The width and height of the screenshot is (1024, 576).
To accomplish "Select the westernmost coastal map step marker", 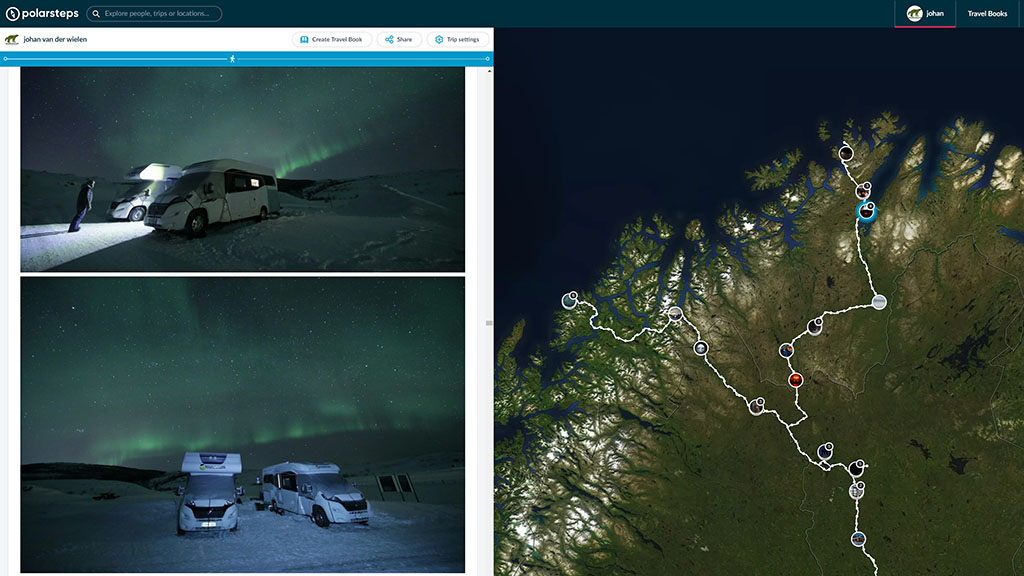I will (x=569, y=300).
